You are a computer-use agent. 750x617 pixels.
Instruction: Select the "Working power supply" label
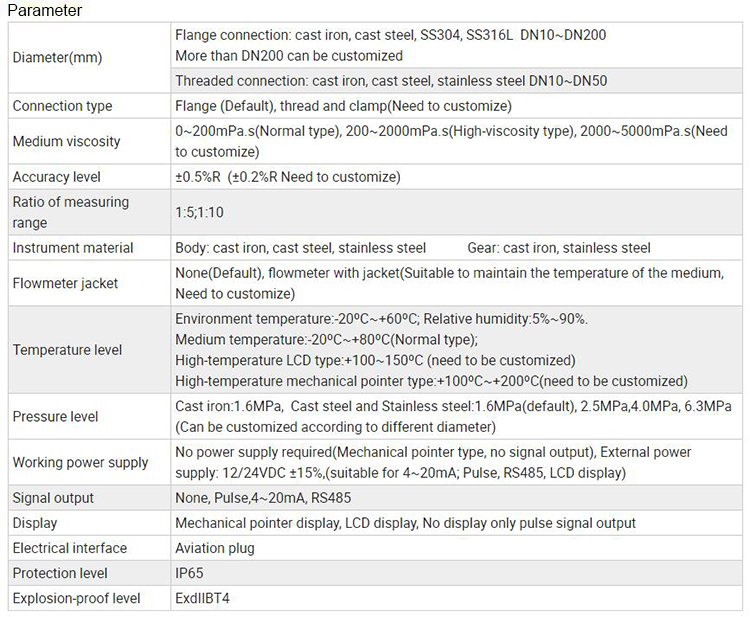click(80, 462)
